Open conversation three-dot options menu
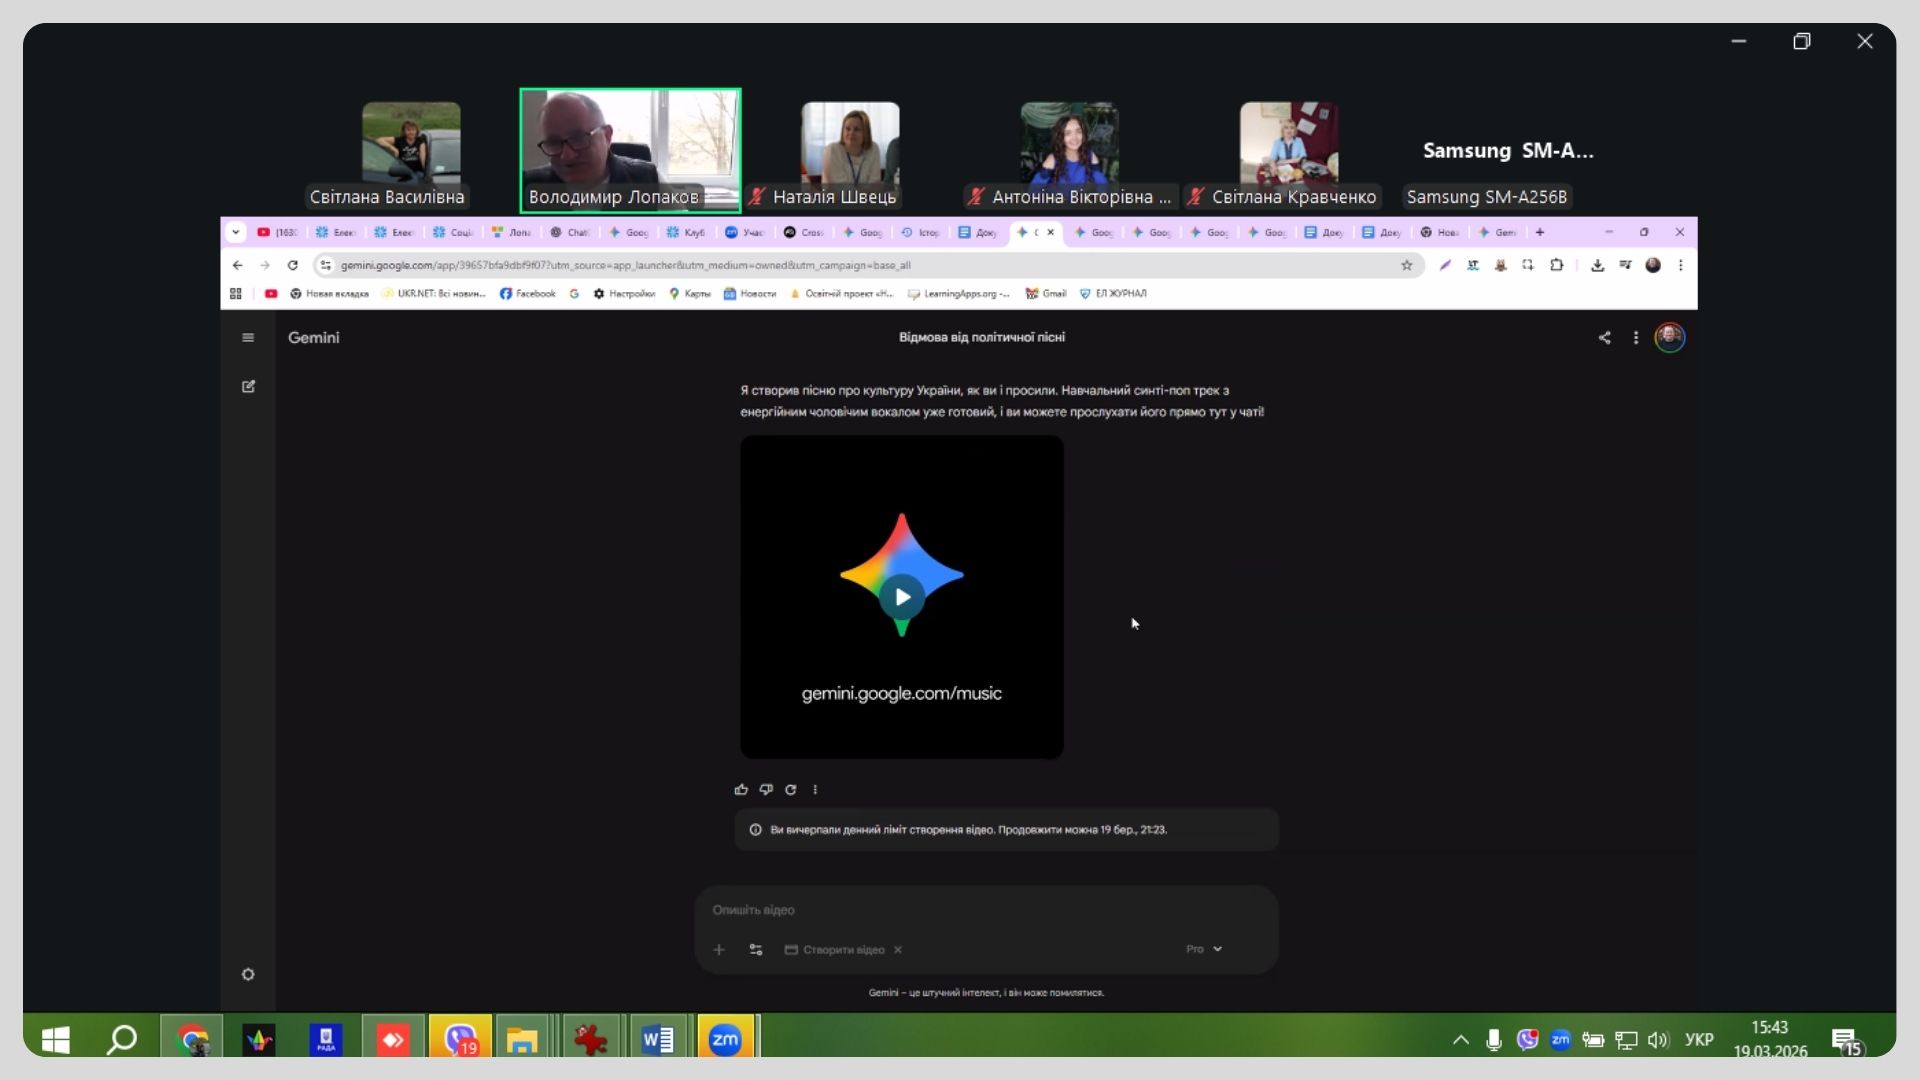 click(x=1636, y=338)
